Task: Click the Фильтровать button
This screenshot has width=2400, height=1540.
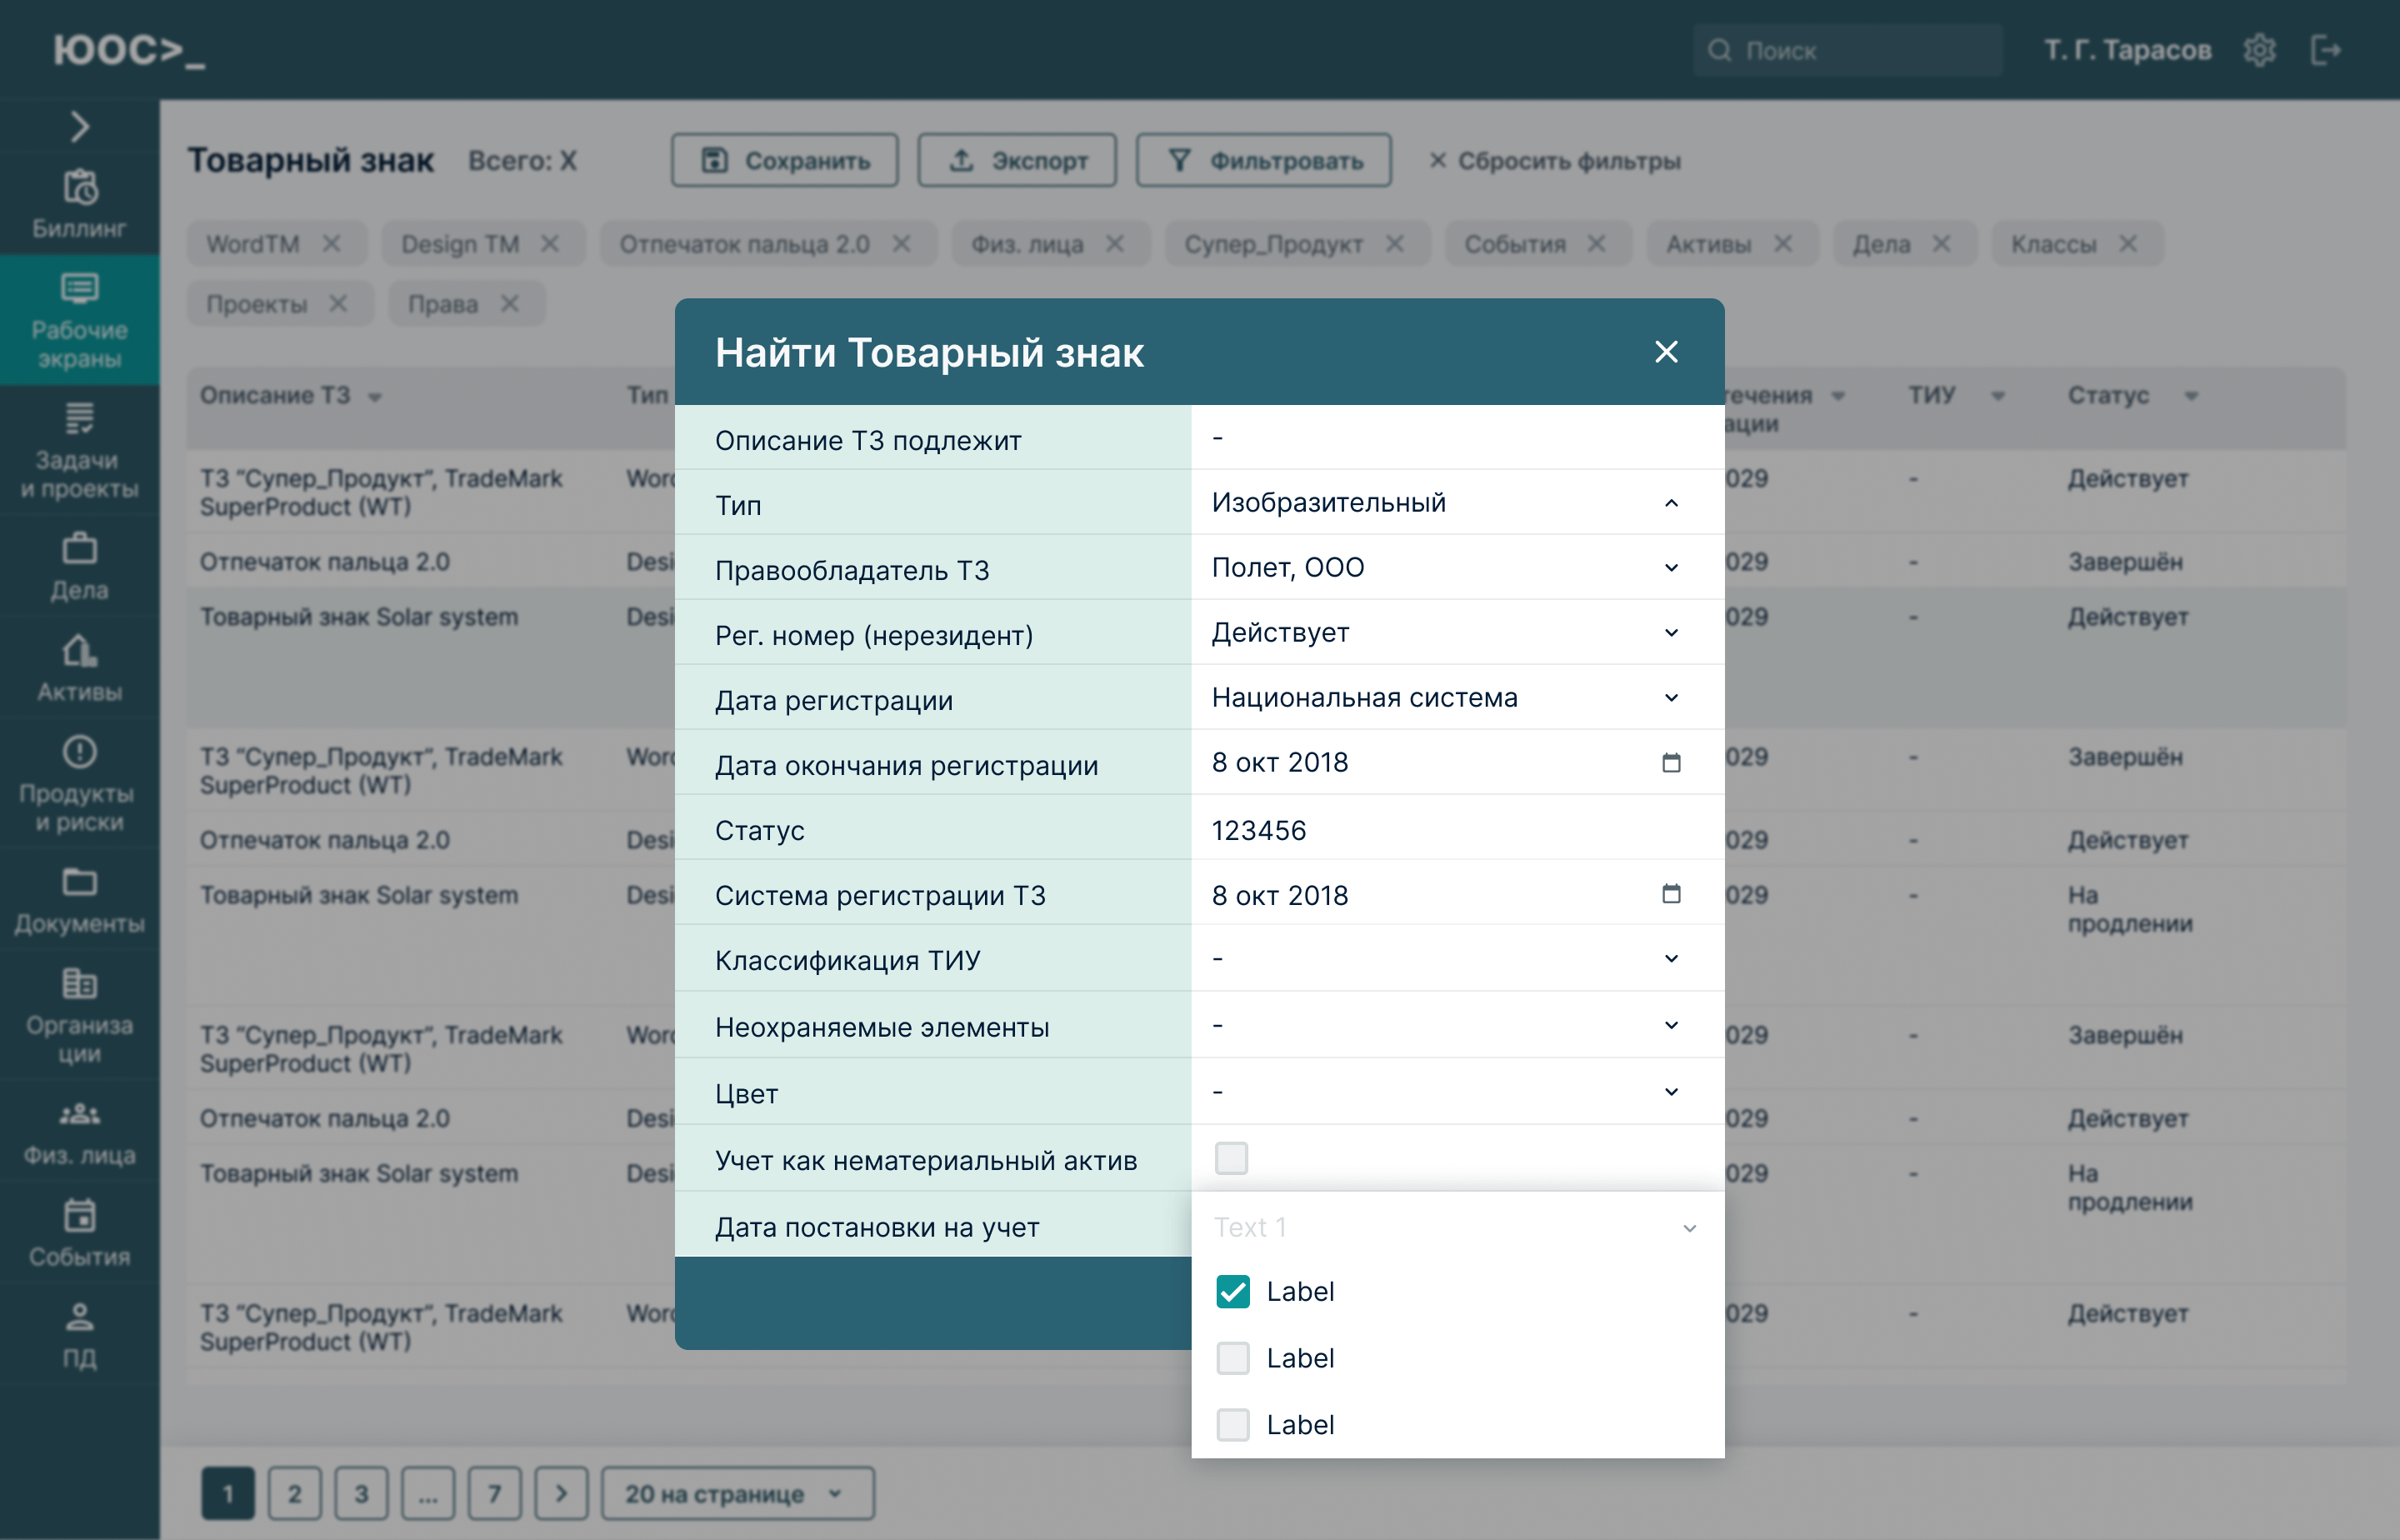Action: (x=1263, y=161)
